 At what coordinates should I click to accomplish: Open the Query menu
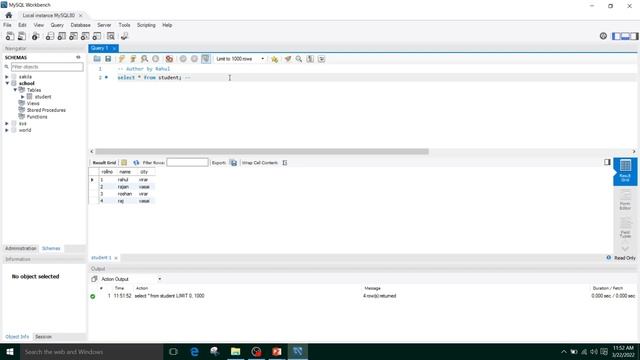click(57, 25)
